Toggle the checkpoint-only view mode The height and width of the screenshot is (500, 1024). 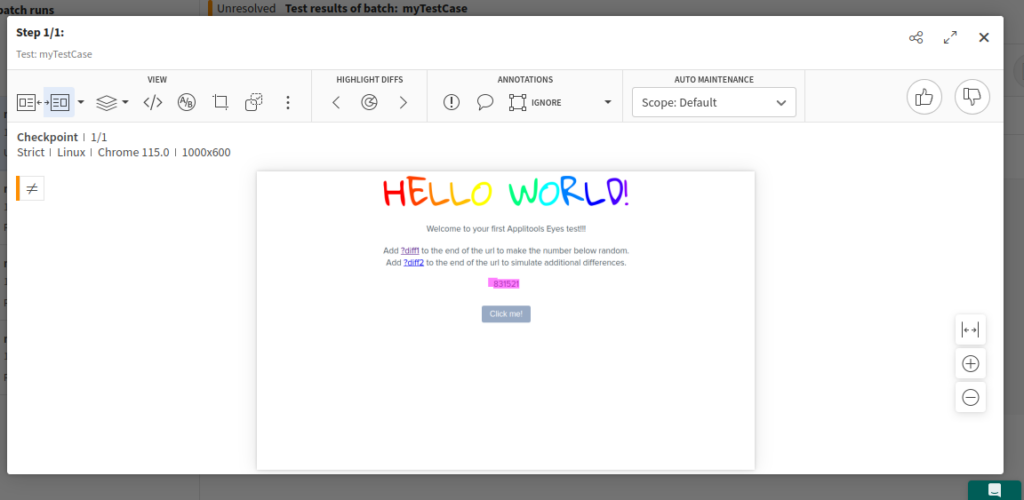tap(59, 102)
